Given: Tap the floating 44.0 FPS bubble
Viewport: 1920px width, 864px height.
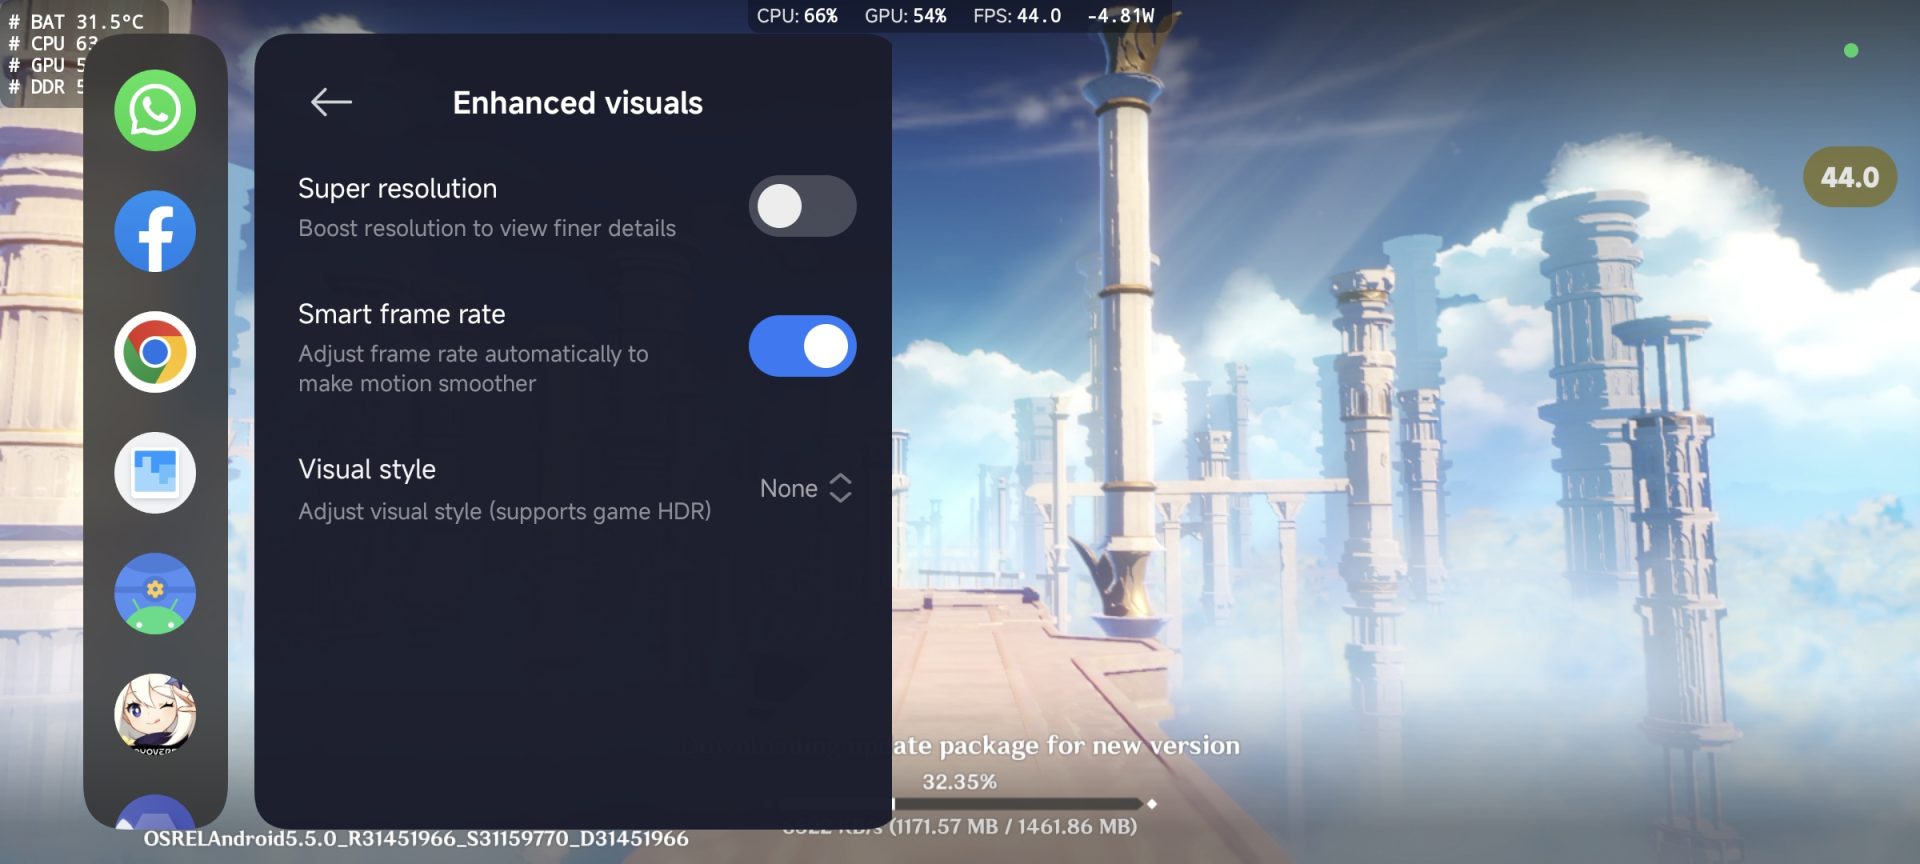Looking at the screenshot, I should pos(1849,178).
